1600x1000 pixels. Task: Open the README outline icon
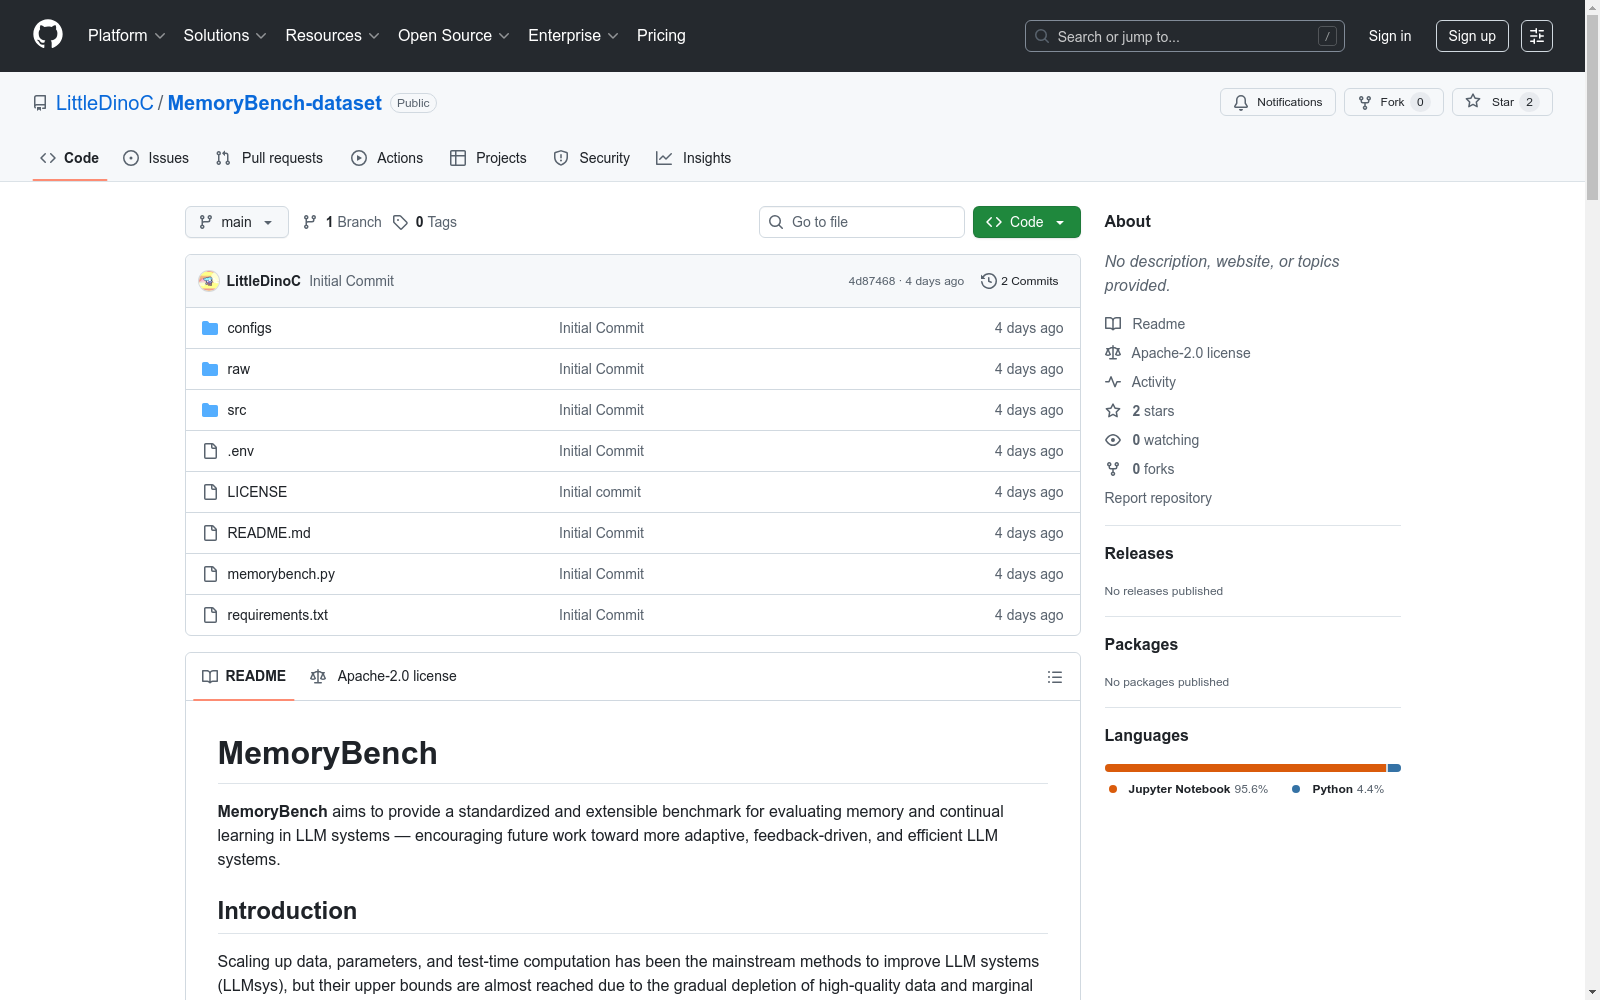pyautogui.click(x=1055, y=677)
